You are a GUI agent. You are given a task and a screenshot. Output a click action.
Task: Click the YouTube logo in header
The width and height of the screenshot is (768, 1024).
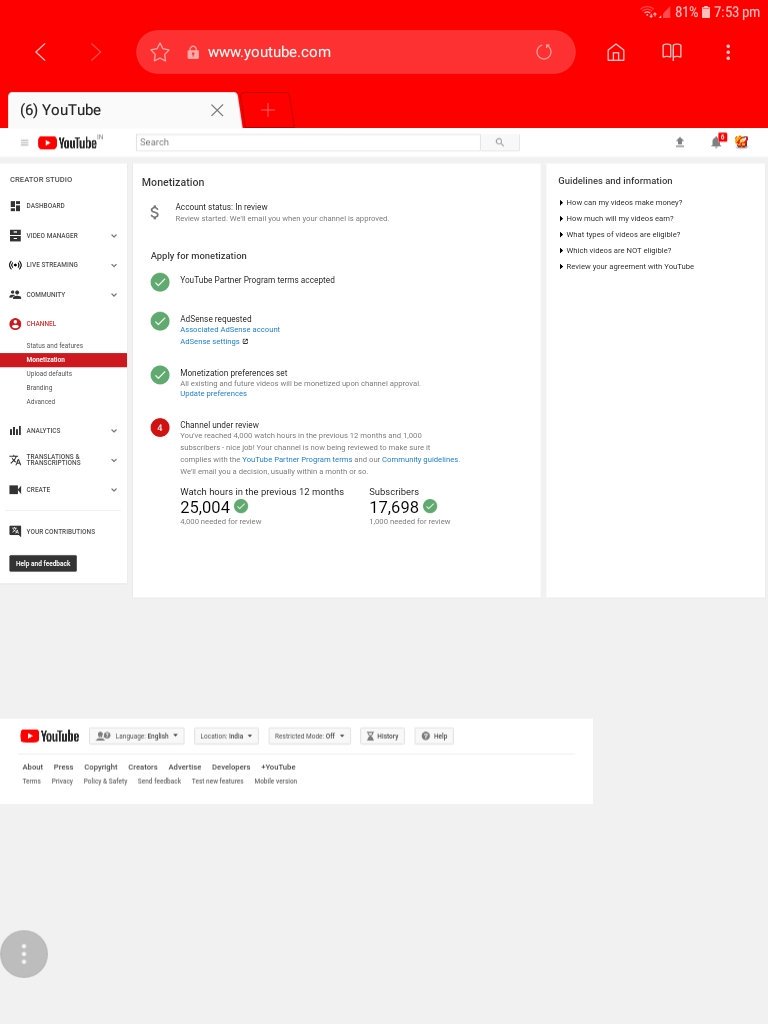click(x=67, y=142)
